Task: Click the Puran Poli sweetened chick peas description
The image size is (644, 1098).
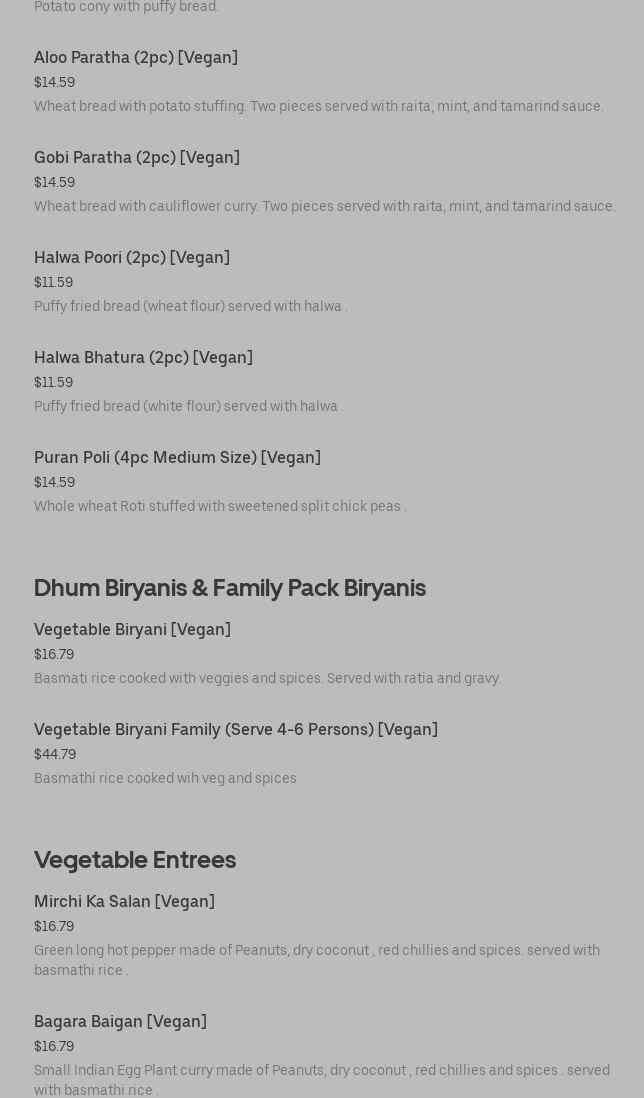Action: pyautogui.click(x=220, y=506)
